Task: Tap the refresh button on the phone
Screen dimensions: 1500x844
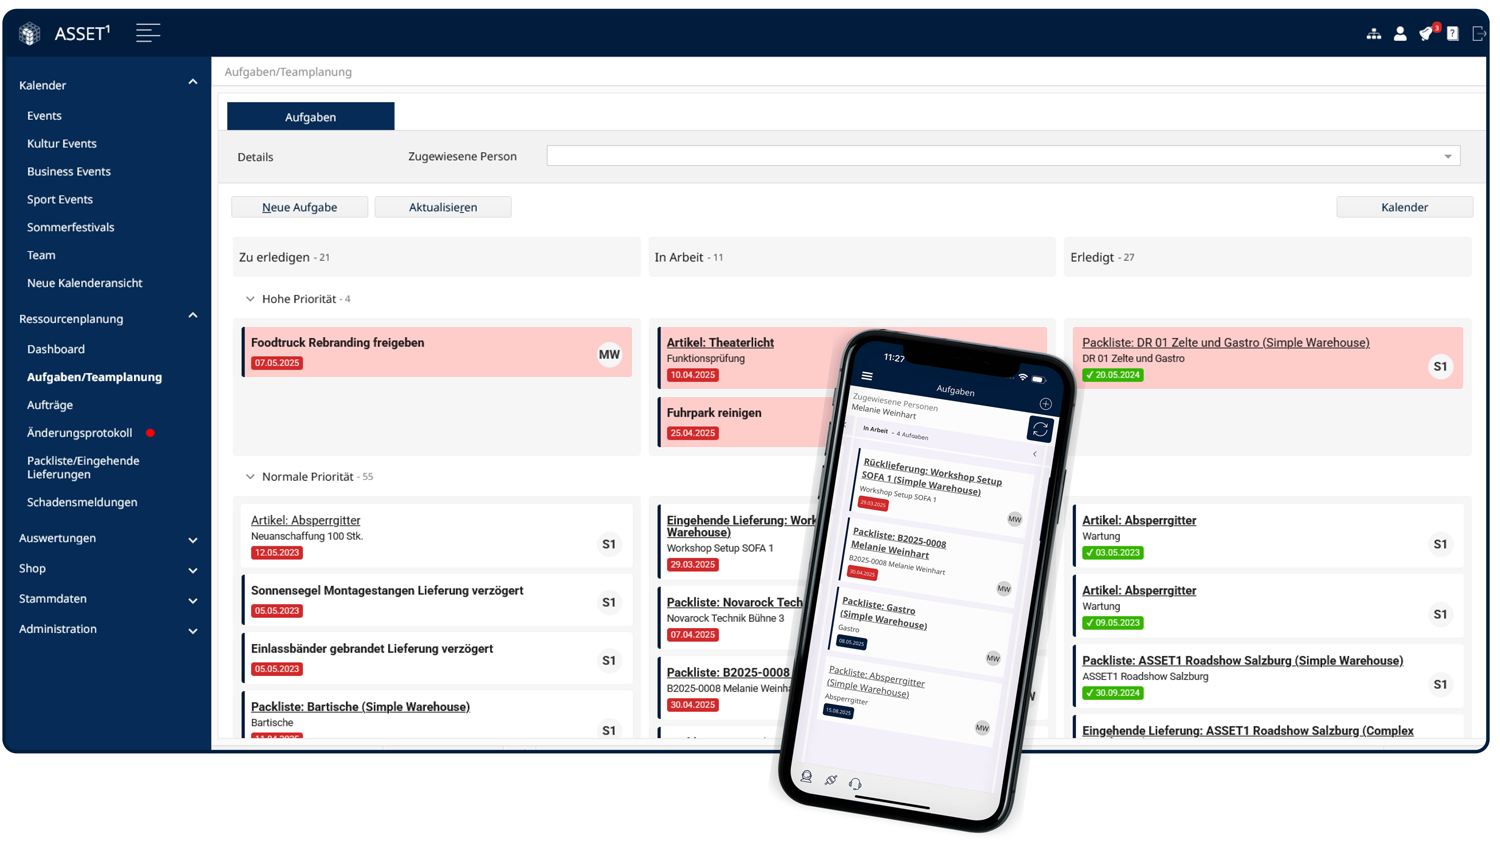Action: coord(1040,430)
